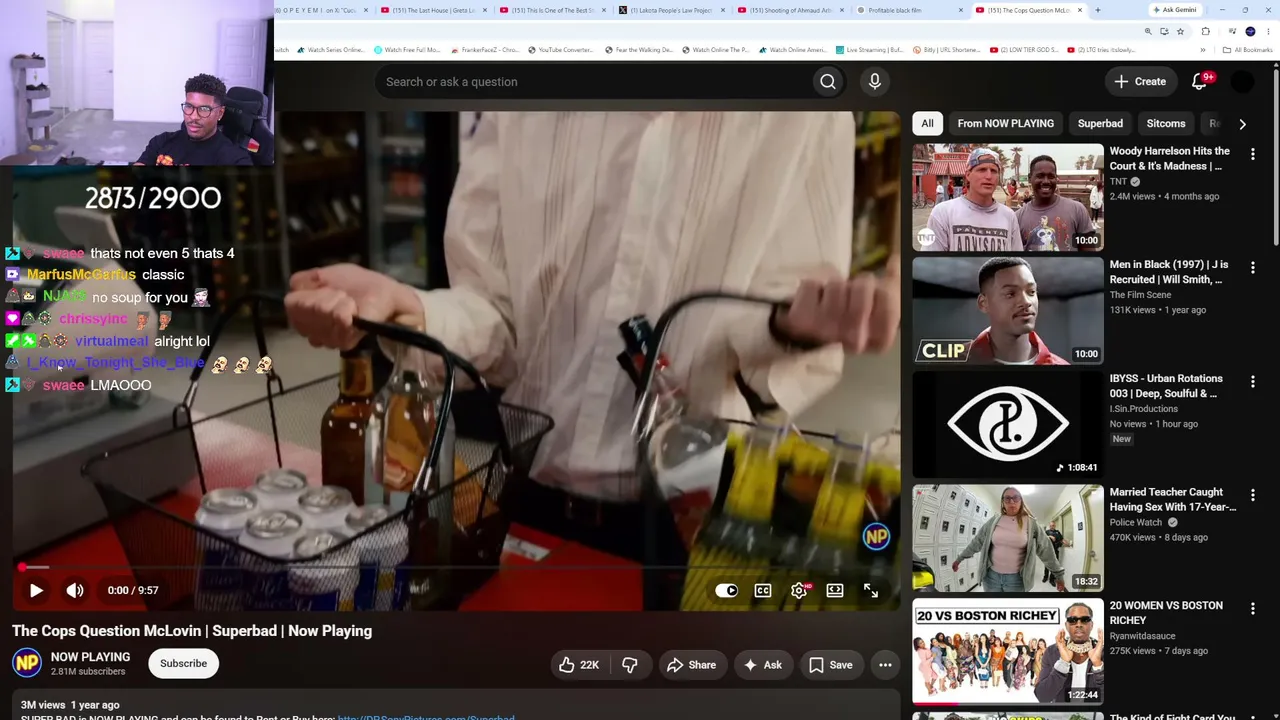
Task: Open IBYSS Urban Rotations mix thumbnail
Action: 1008,425
